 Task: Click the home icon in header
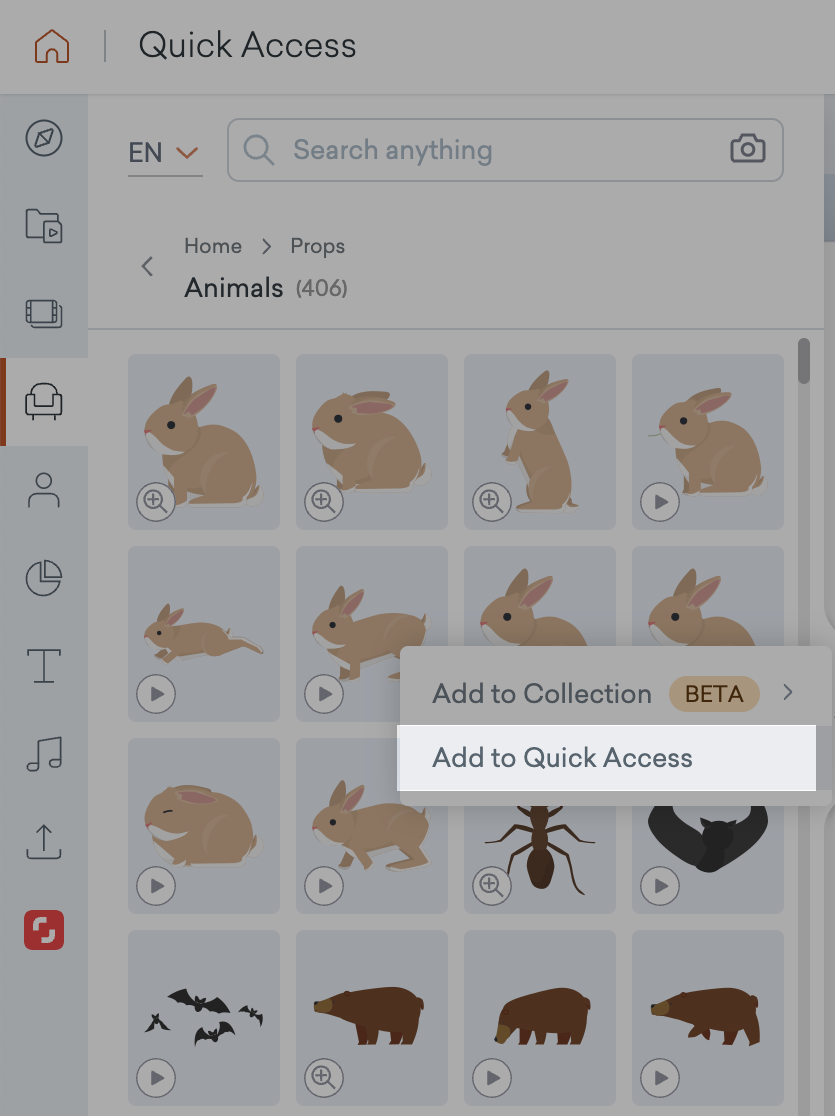pos(52,46)
